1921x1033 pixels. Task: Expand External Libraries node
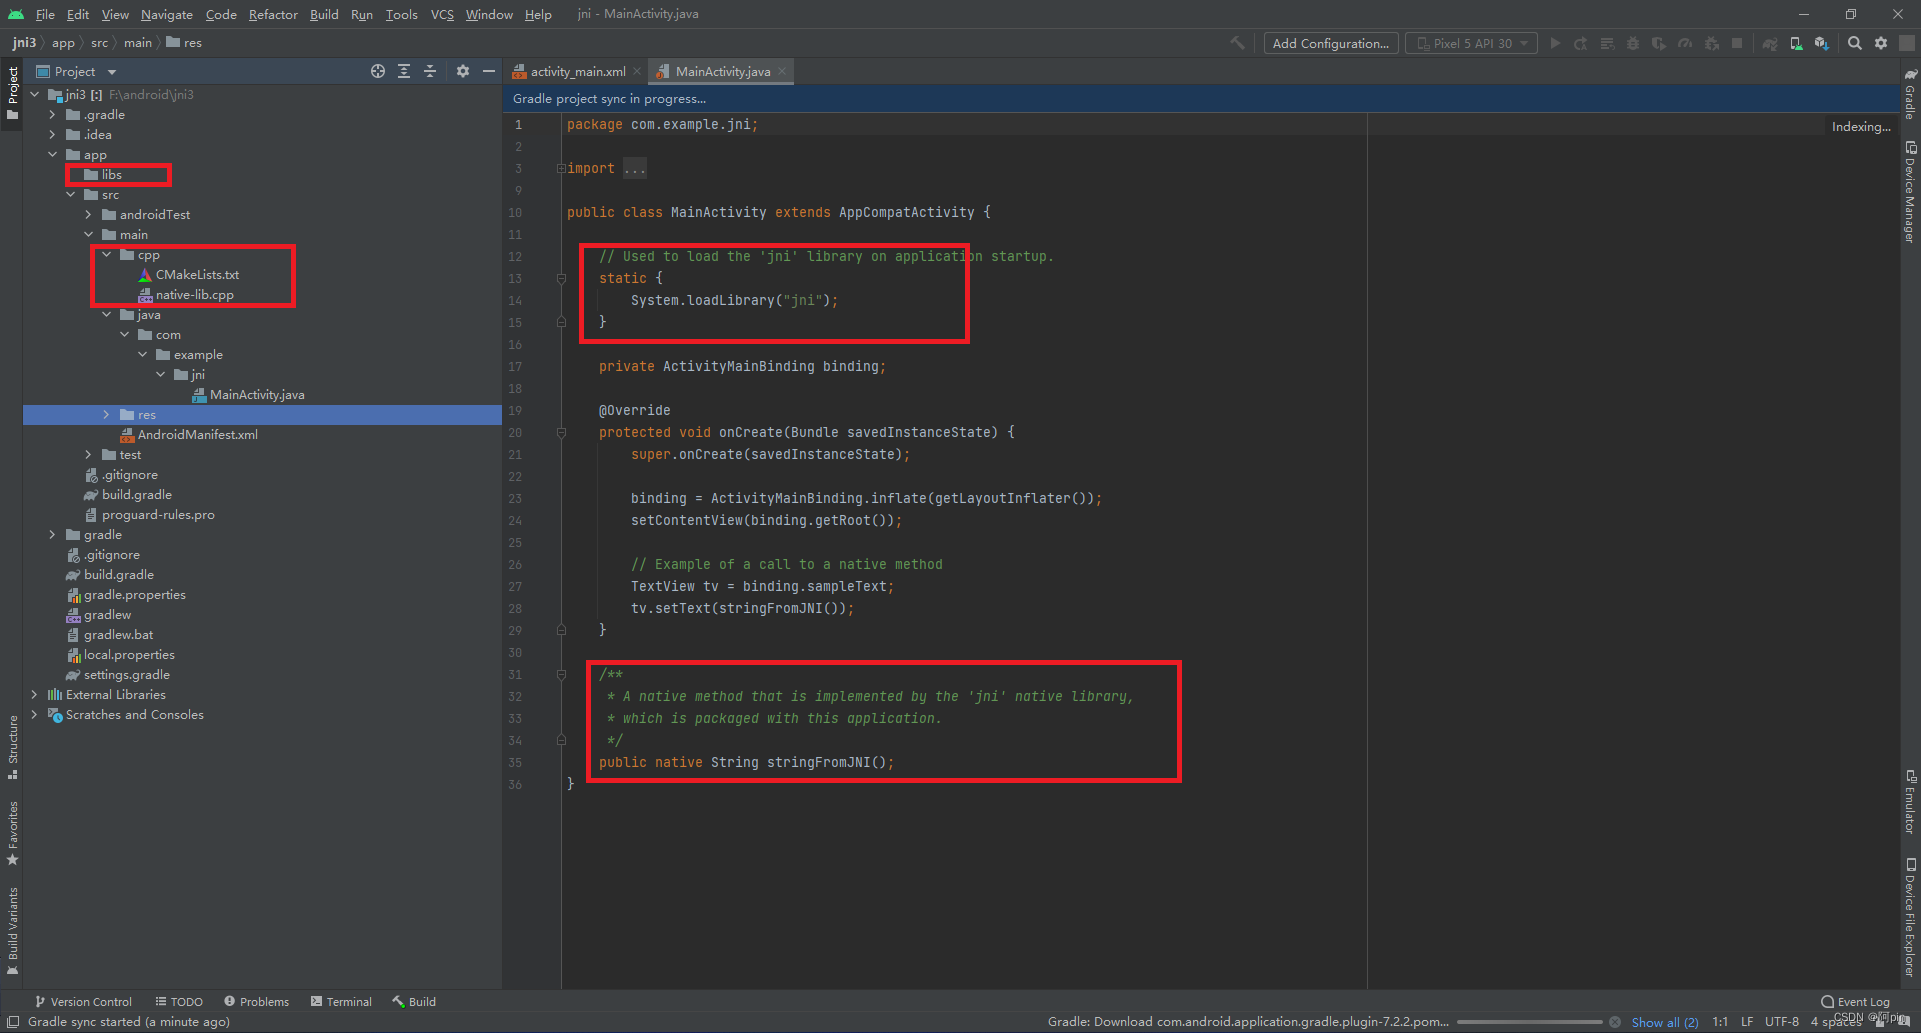click(x=34, y=695)
